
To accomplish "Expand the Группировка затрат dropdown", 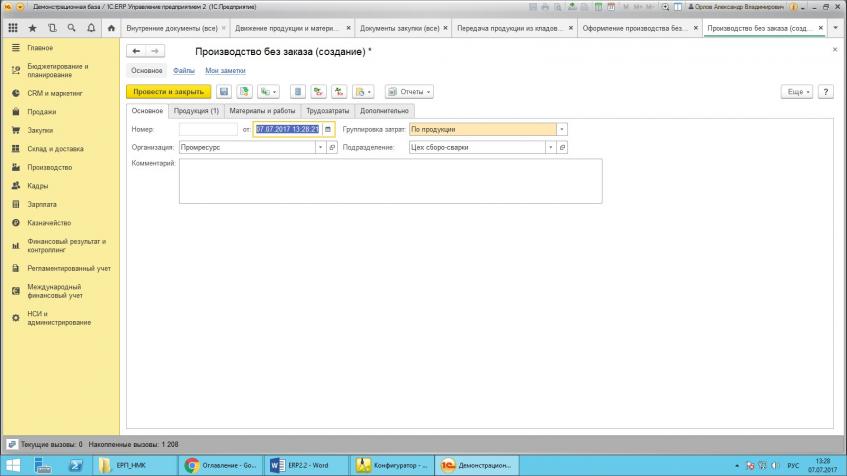I will 562,129.
